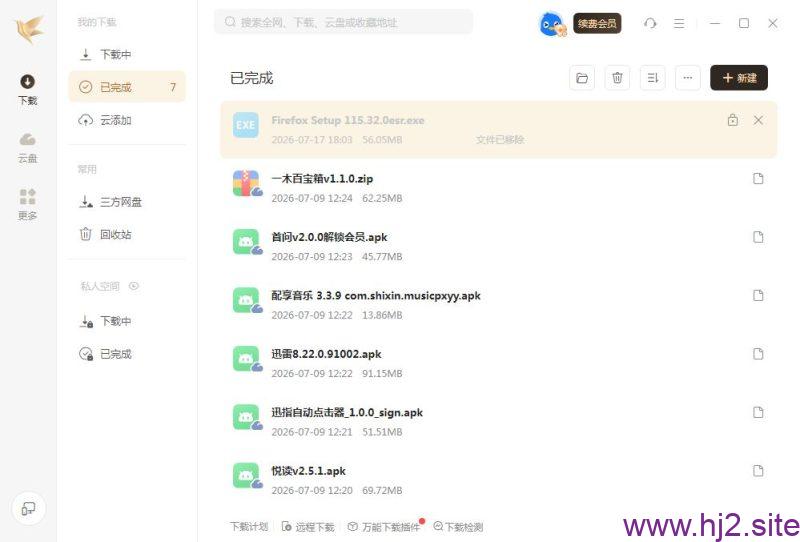Open file location icon for 迅雷8.22.0.91002.apk
Image resolution: width=800 pixels, height=542 pixels.
pos(758,354)
